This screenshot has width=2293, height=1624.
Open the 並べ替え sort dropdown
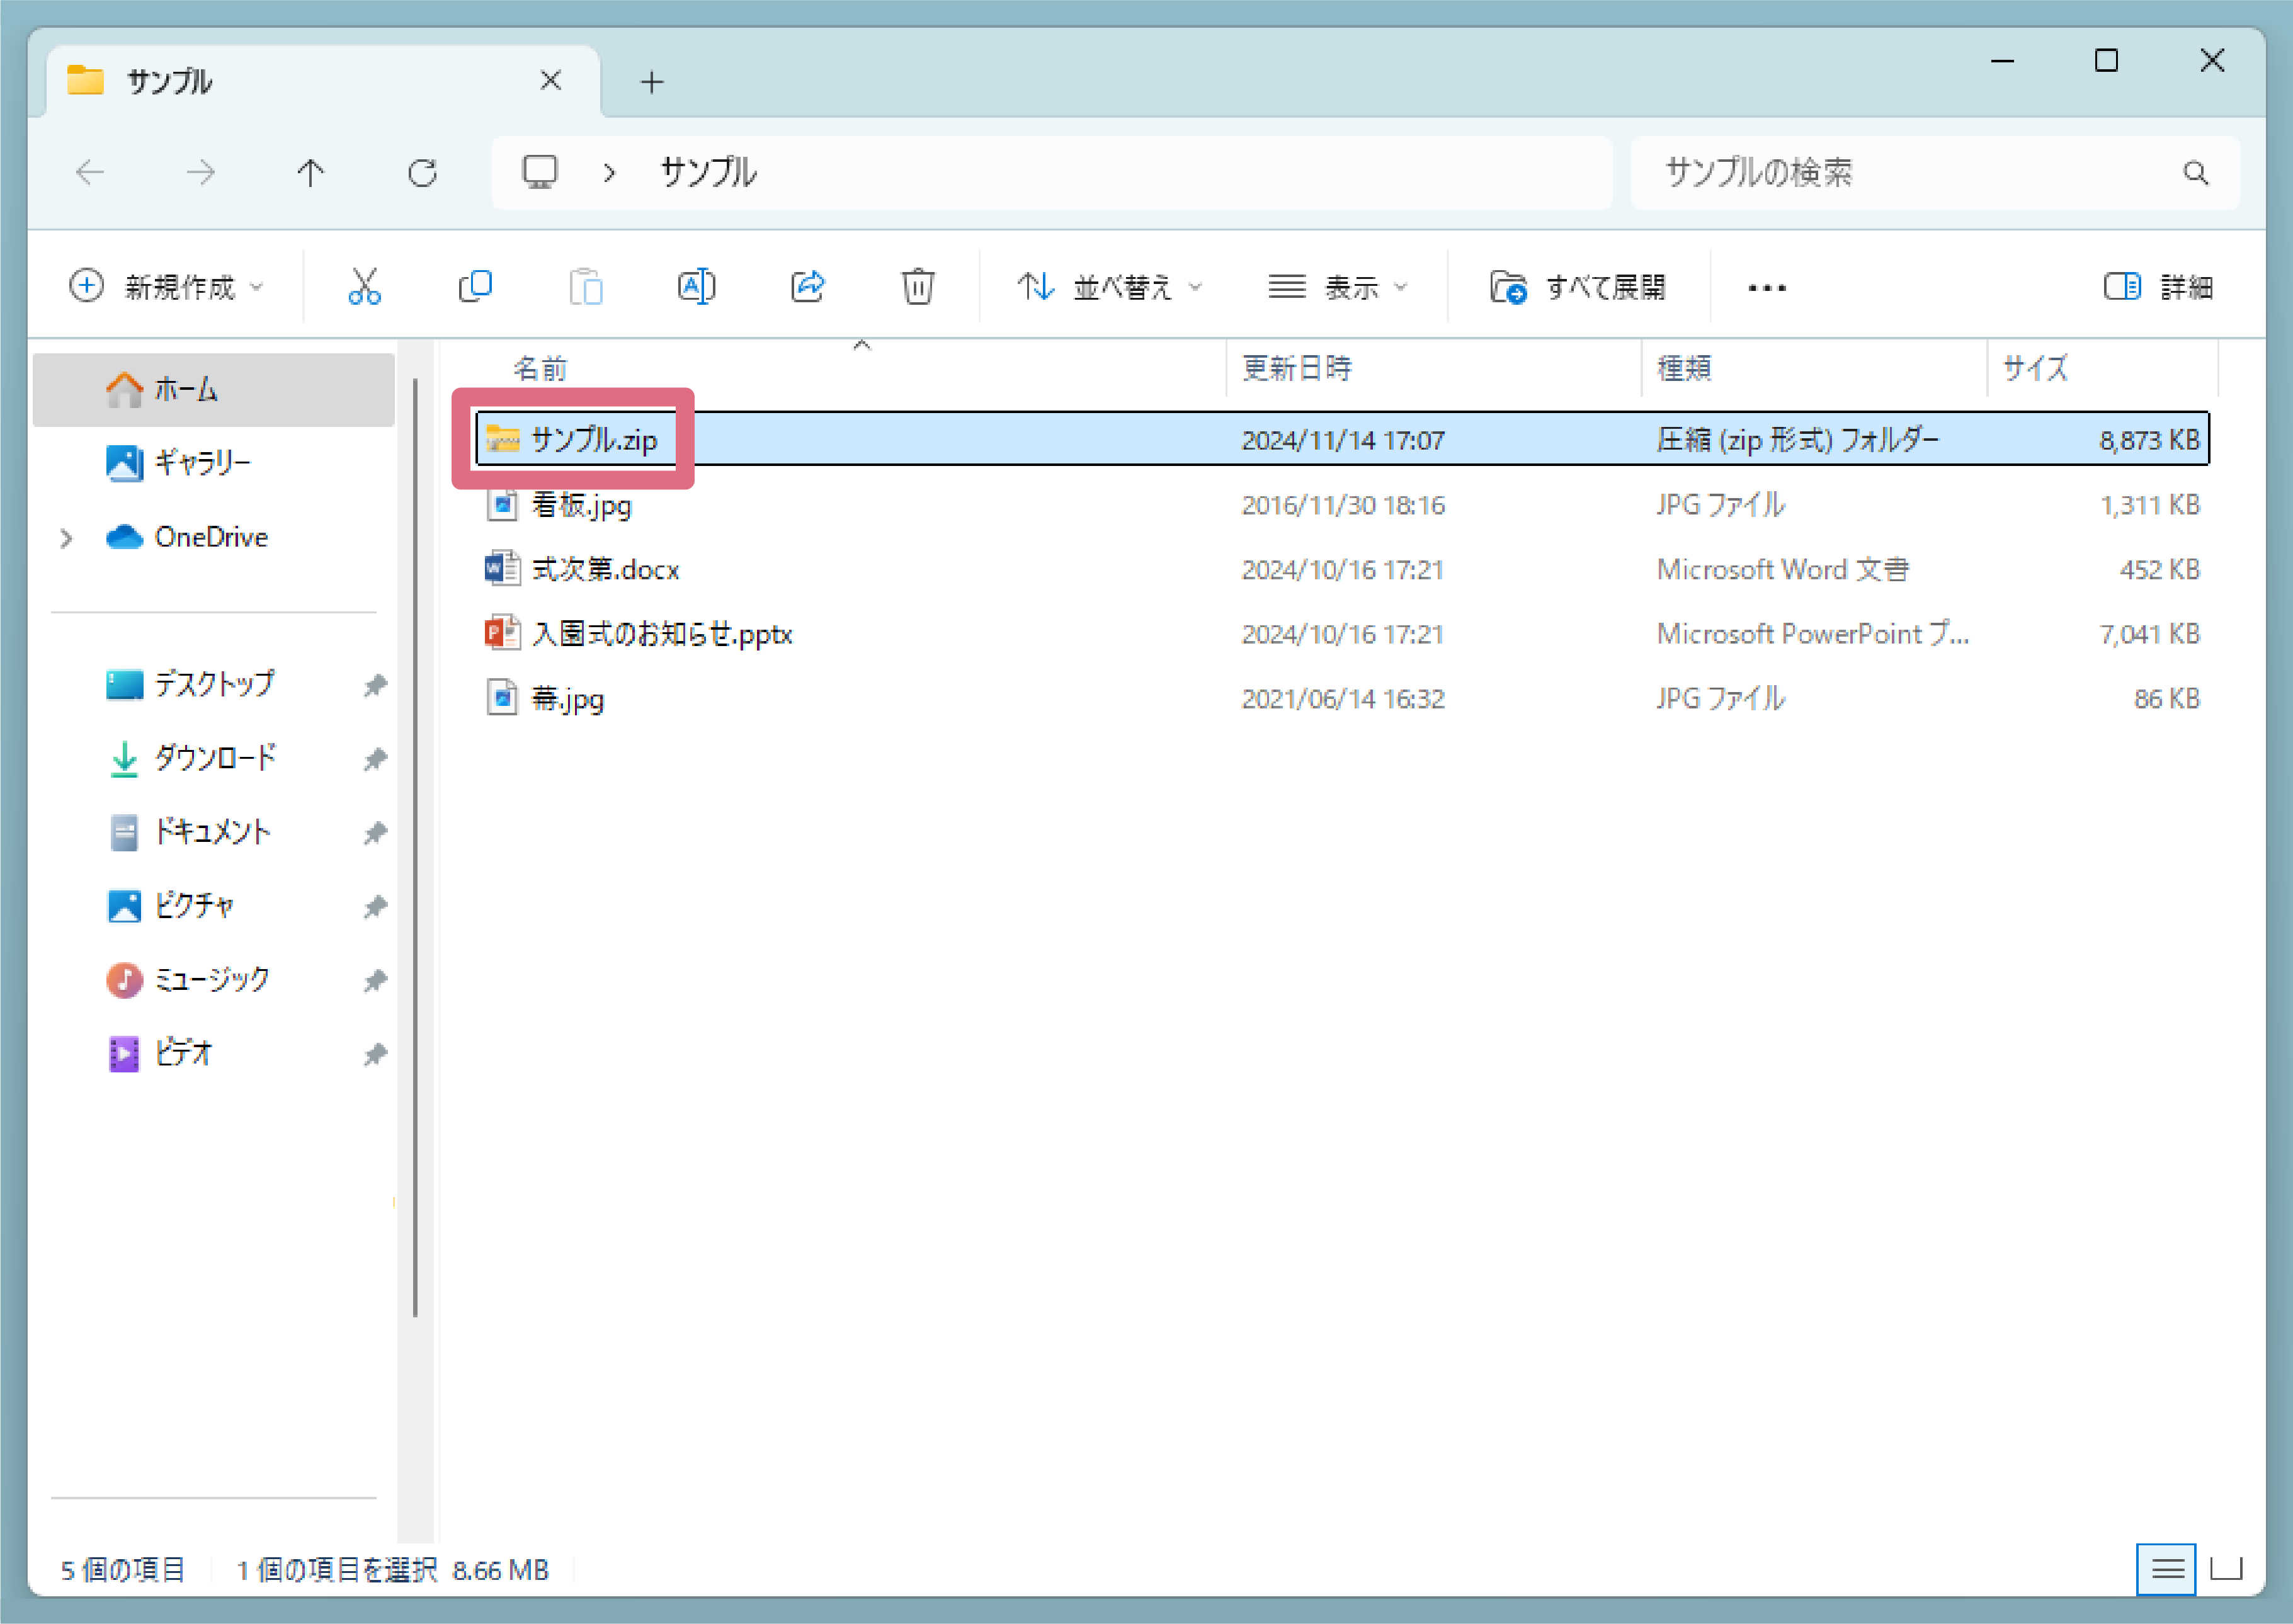(x=1109, y=287)
